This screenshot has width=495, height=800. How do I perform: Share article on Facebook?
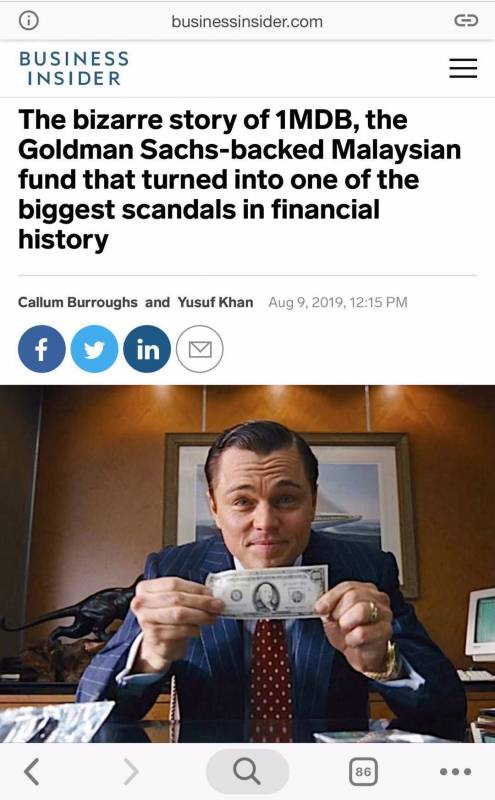tap(41, 349)
